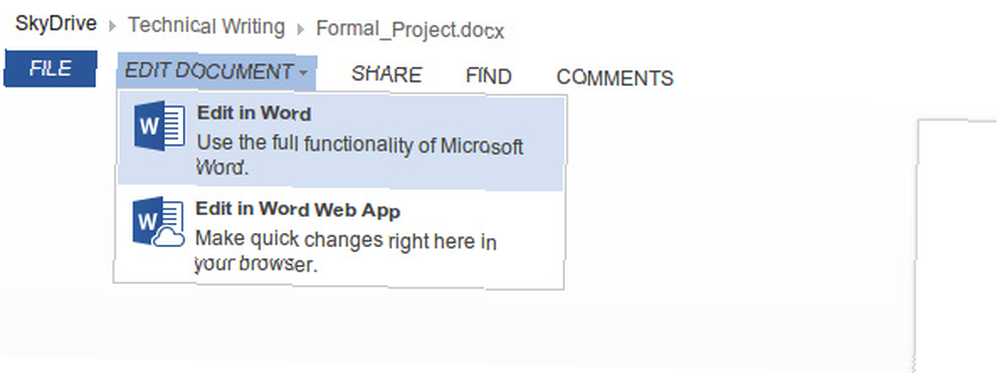Click the cloud badge on the Web App icon
Image resolution: width=1000 pixels, height=376 pixels.
(170, 239)
